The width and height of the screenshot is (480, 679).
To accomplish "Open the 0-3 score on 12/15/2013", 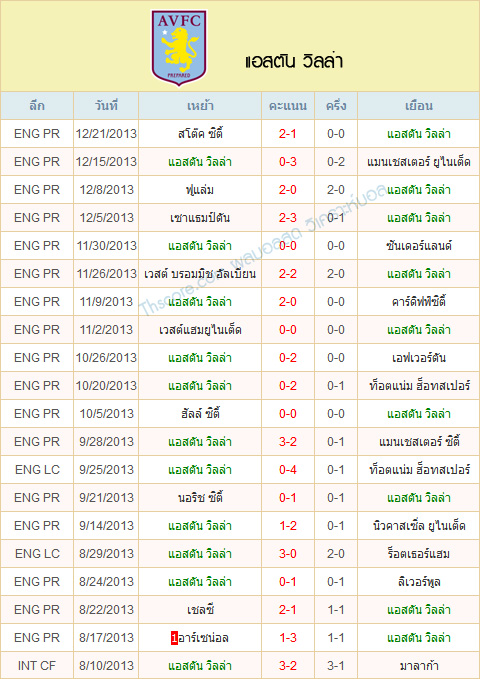I will coord(288,162).
